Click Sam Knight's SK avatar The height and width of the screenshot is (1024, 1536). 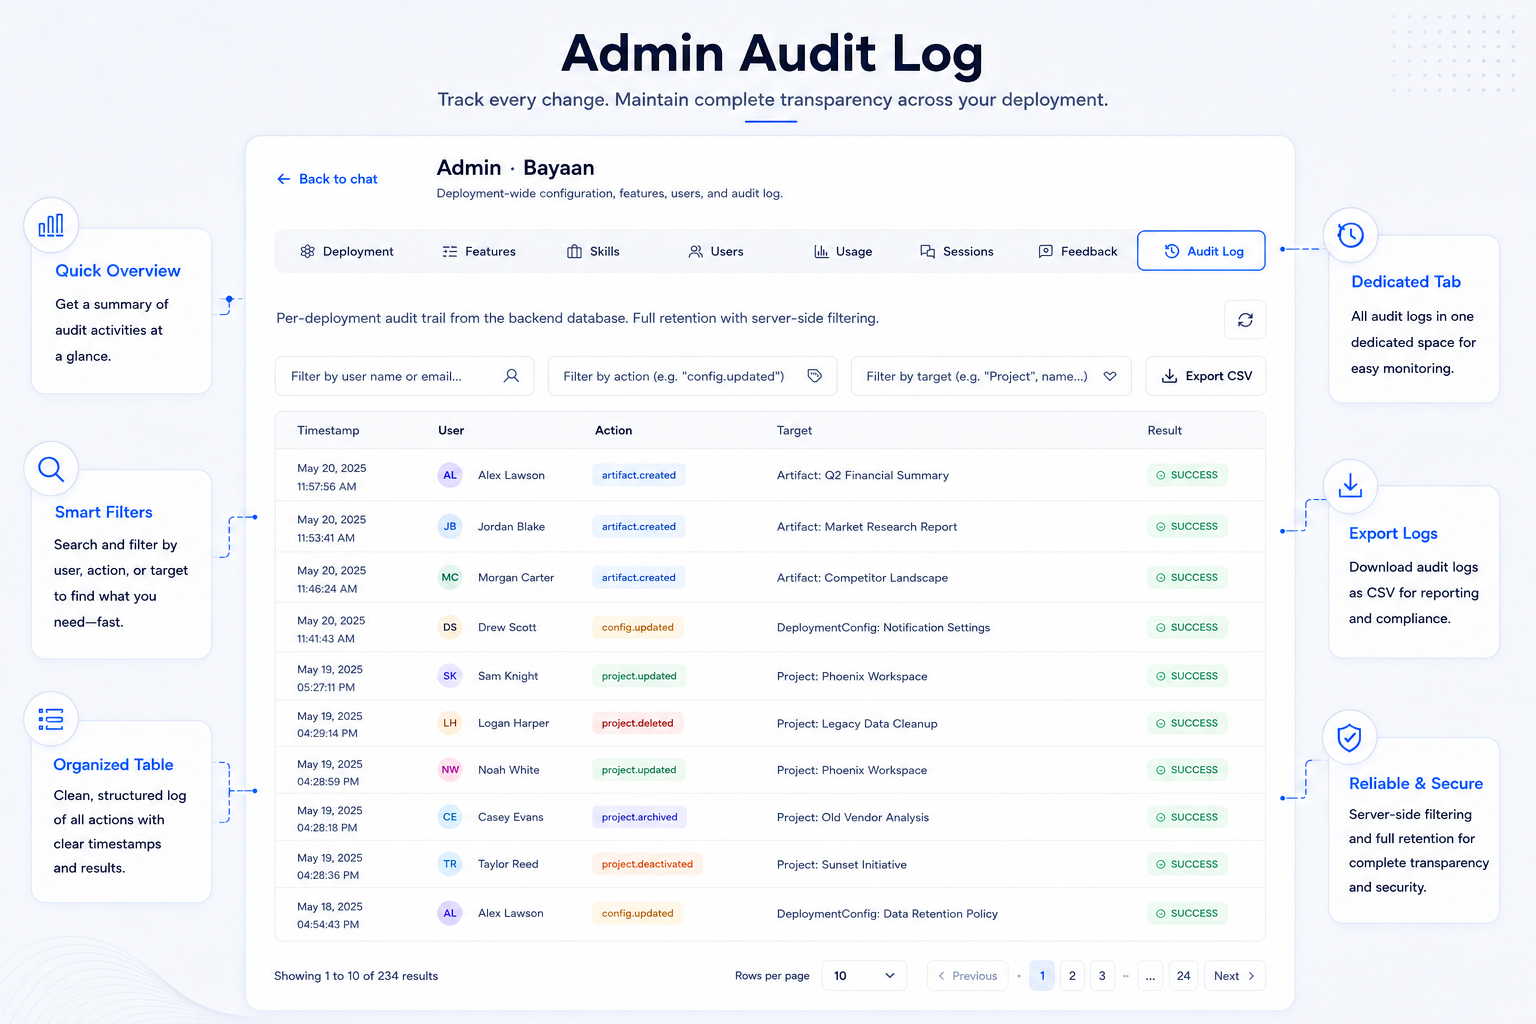(x=450, y=676)
